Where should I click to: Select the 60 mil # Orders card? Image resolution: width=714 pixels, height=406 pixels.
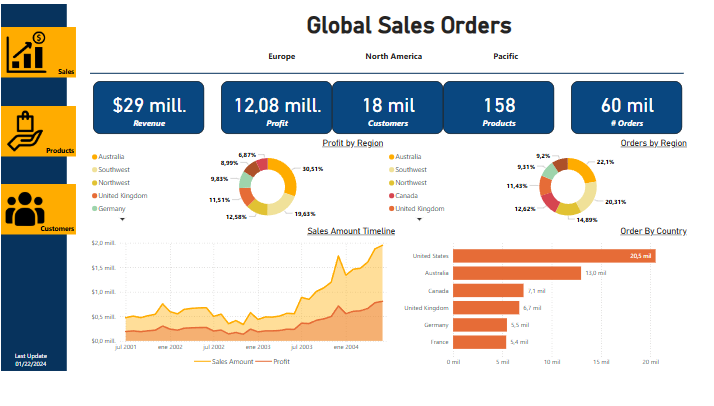pos(626,108)
